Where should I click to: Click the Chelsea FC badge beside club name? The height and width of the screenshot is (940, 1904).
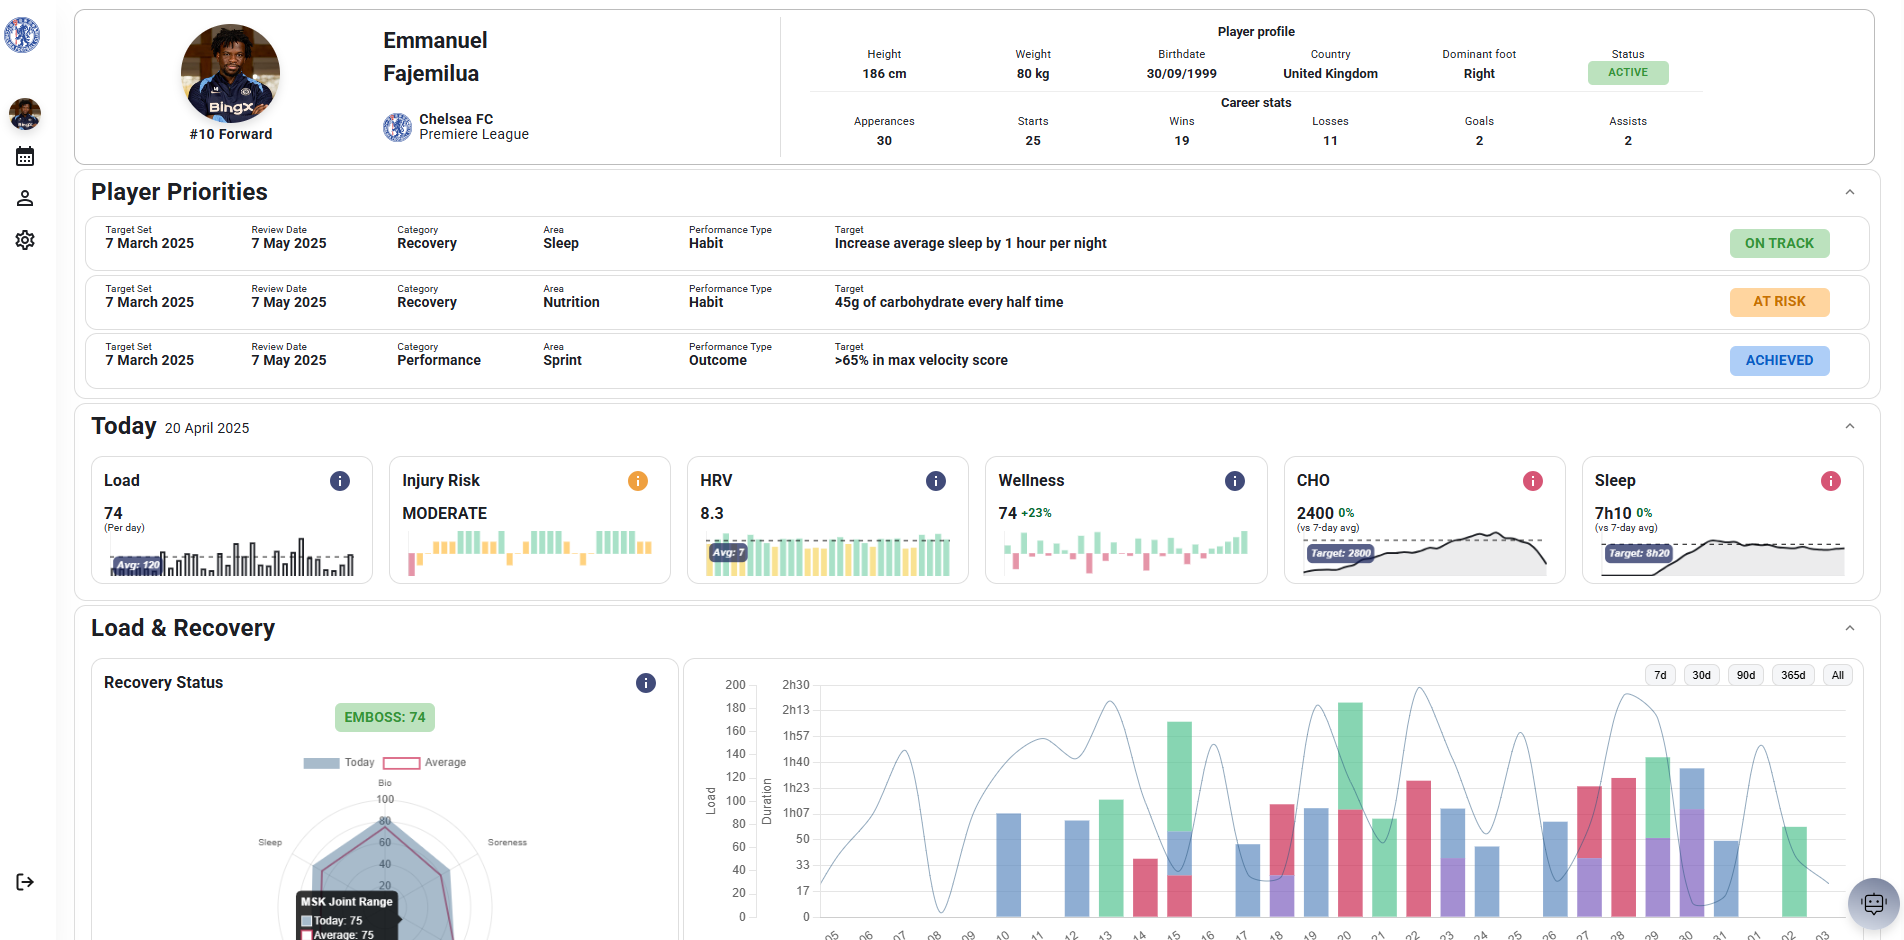click(x=397, y=127)
